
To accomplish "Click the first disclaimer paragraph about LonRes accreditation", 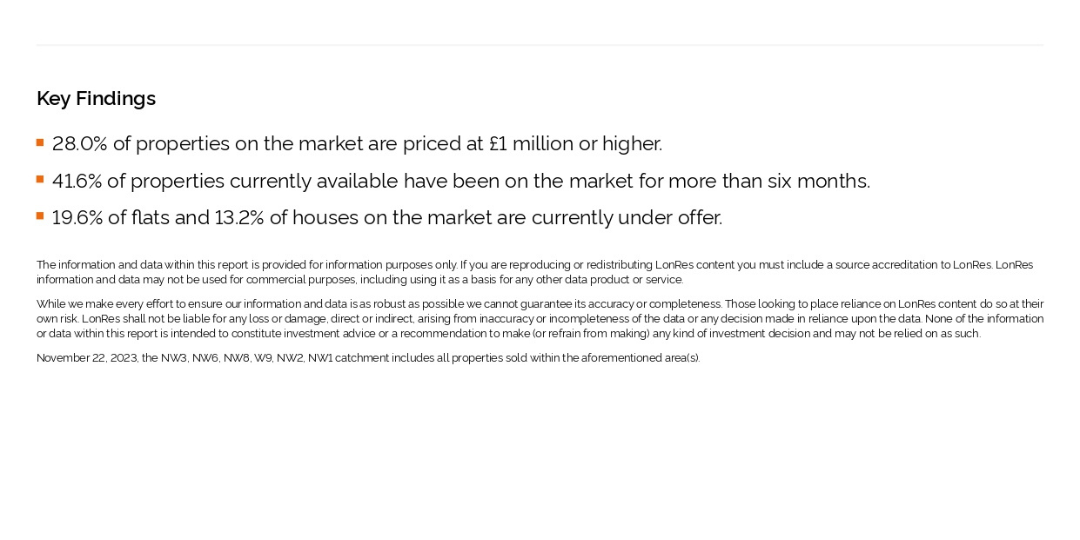I will pyautogui.click(x=534, y=272).
